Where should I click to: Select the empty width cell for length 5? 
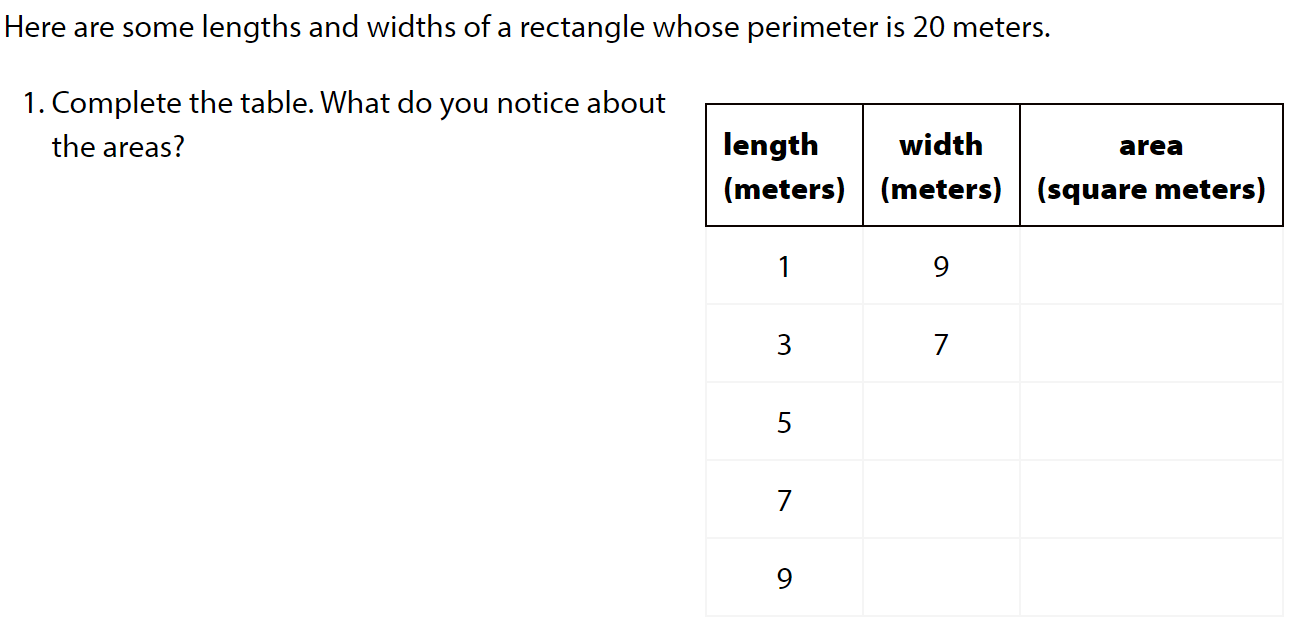point(941,422)
